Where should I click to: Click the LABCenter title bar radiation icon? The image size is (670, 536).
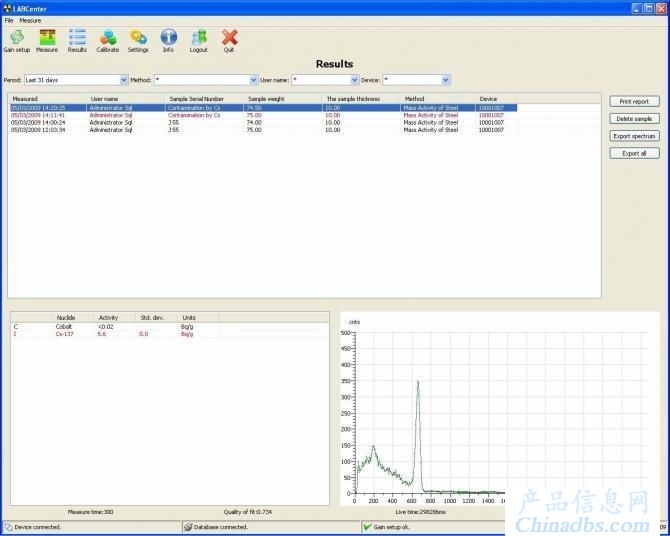click(6, 9)
